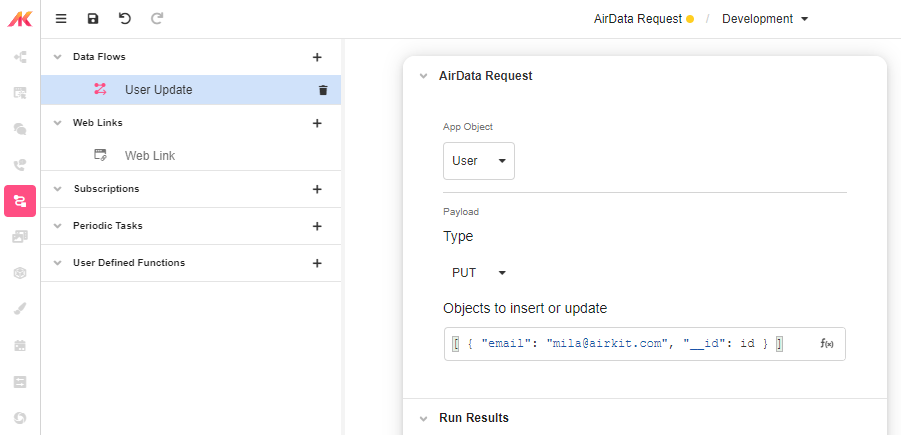Screen dimensions: 901x435
Task: Click the User Defined Functions label
Action: click(129, 263)
